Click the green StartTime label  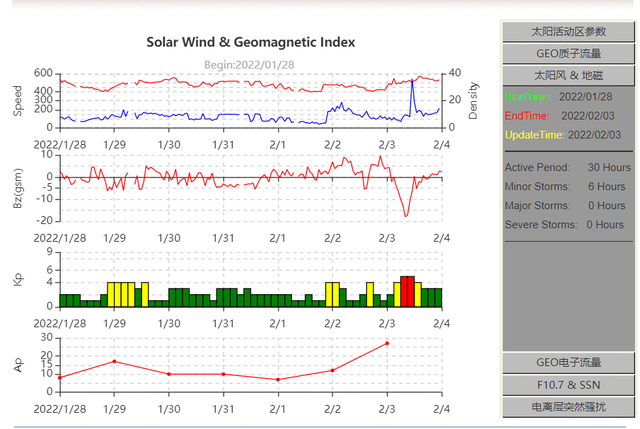click(x=527, y=97)
